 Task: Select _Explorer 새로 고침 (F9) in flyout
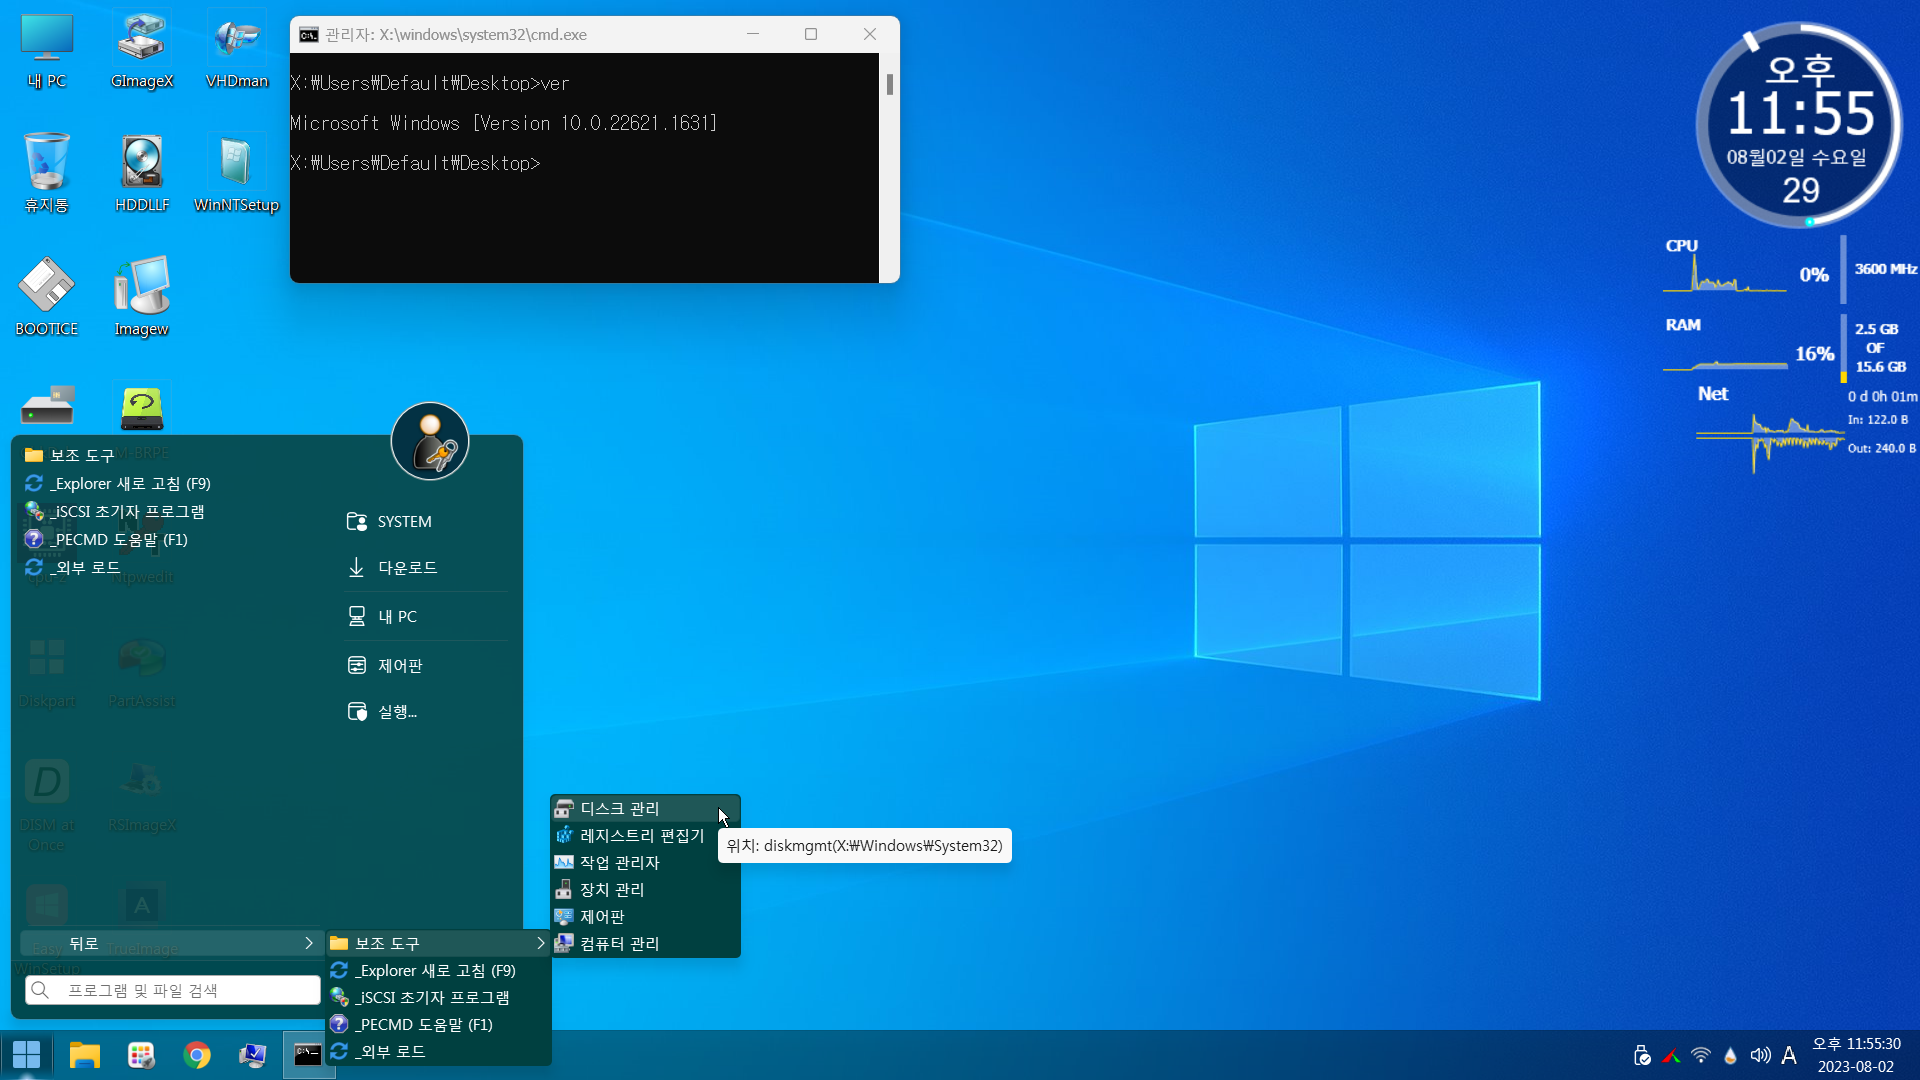pos(439,970)
